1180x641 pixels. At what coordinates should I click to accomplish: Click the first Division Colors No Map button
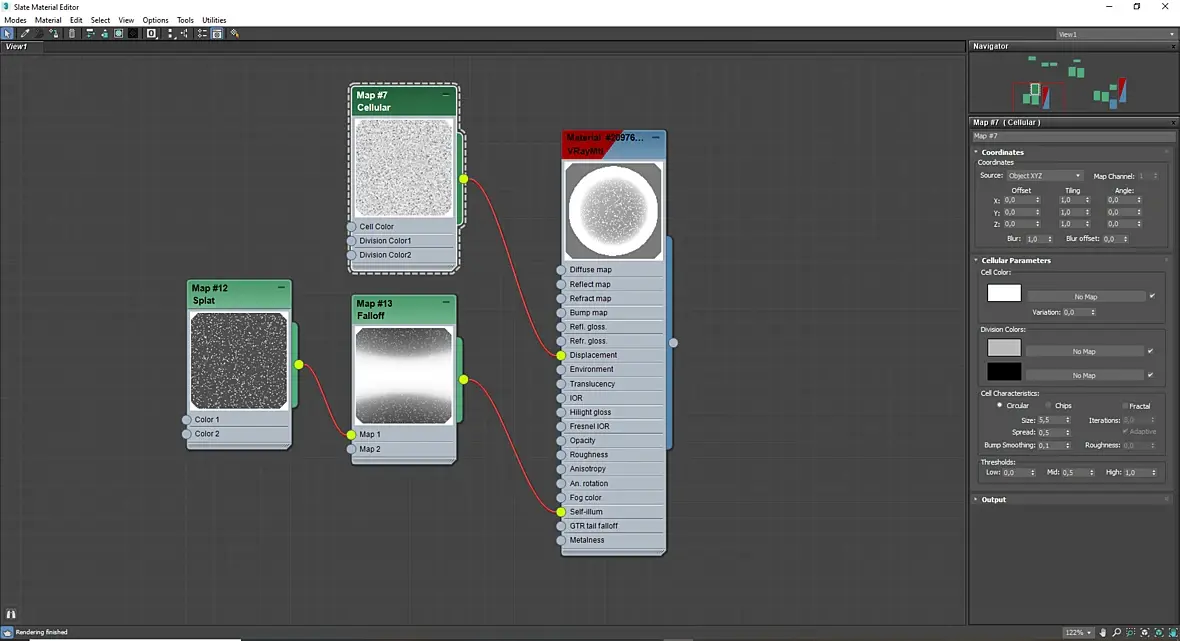(x=1084, y=351)
